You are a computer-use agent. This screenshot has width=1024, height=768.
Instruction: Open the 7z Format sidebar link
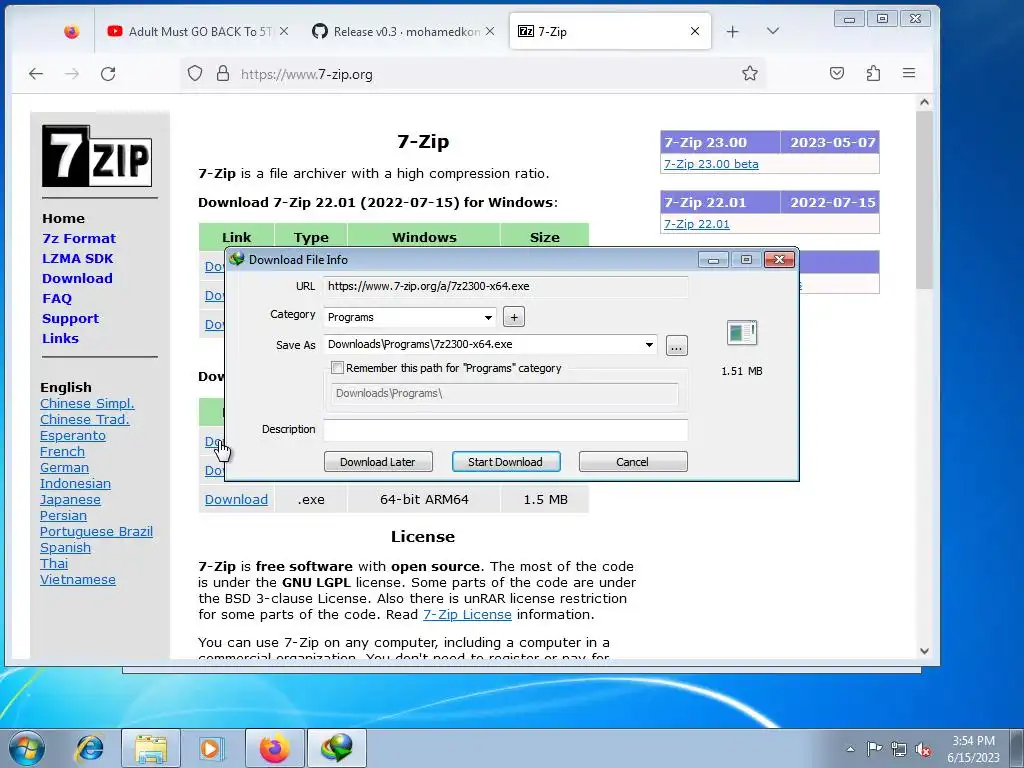pyautogui.click(x=79, y=238)
